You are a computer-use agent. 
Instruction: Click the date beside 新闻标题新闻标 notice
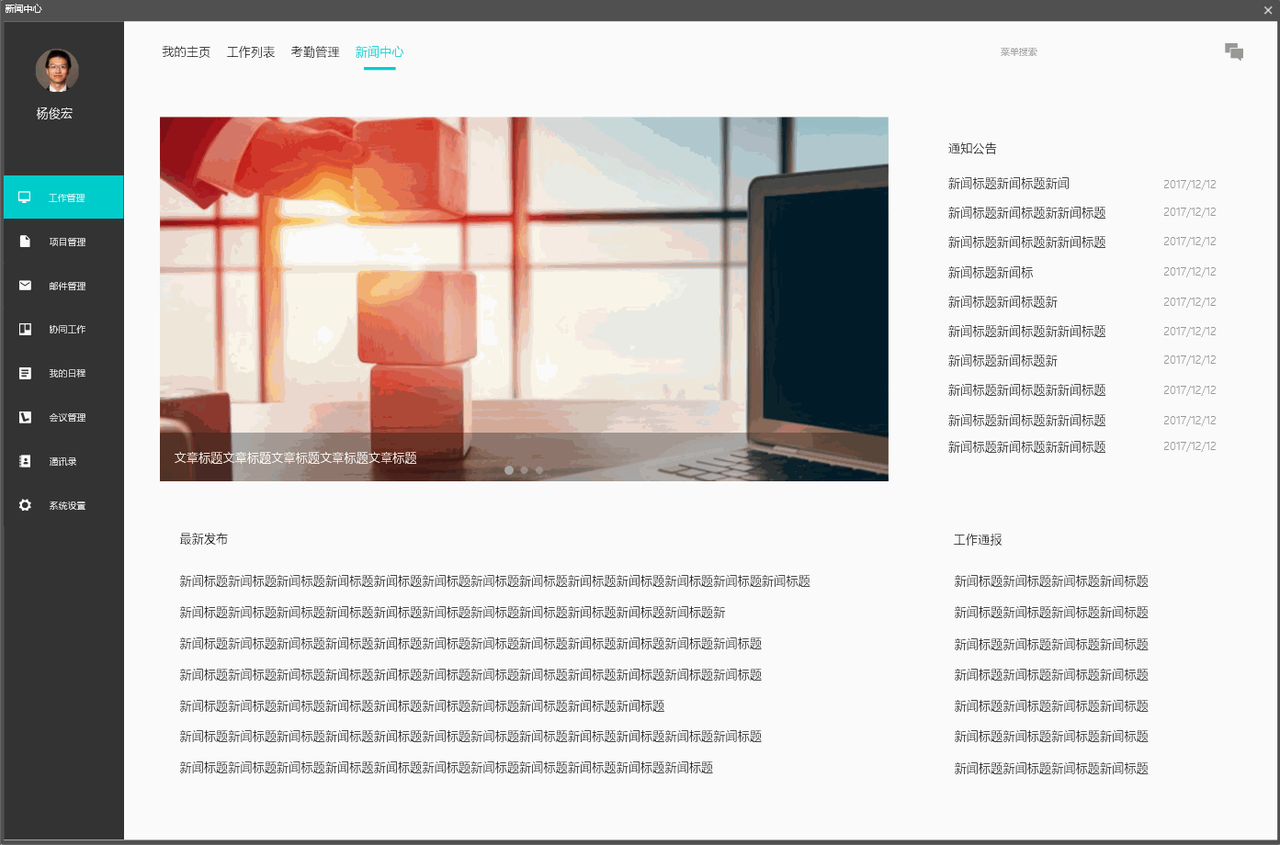(1190, 272)
